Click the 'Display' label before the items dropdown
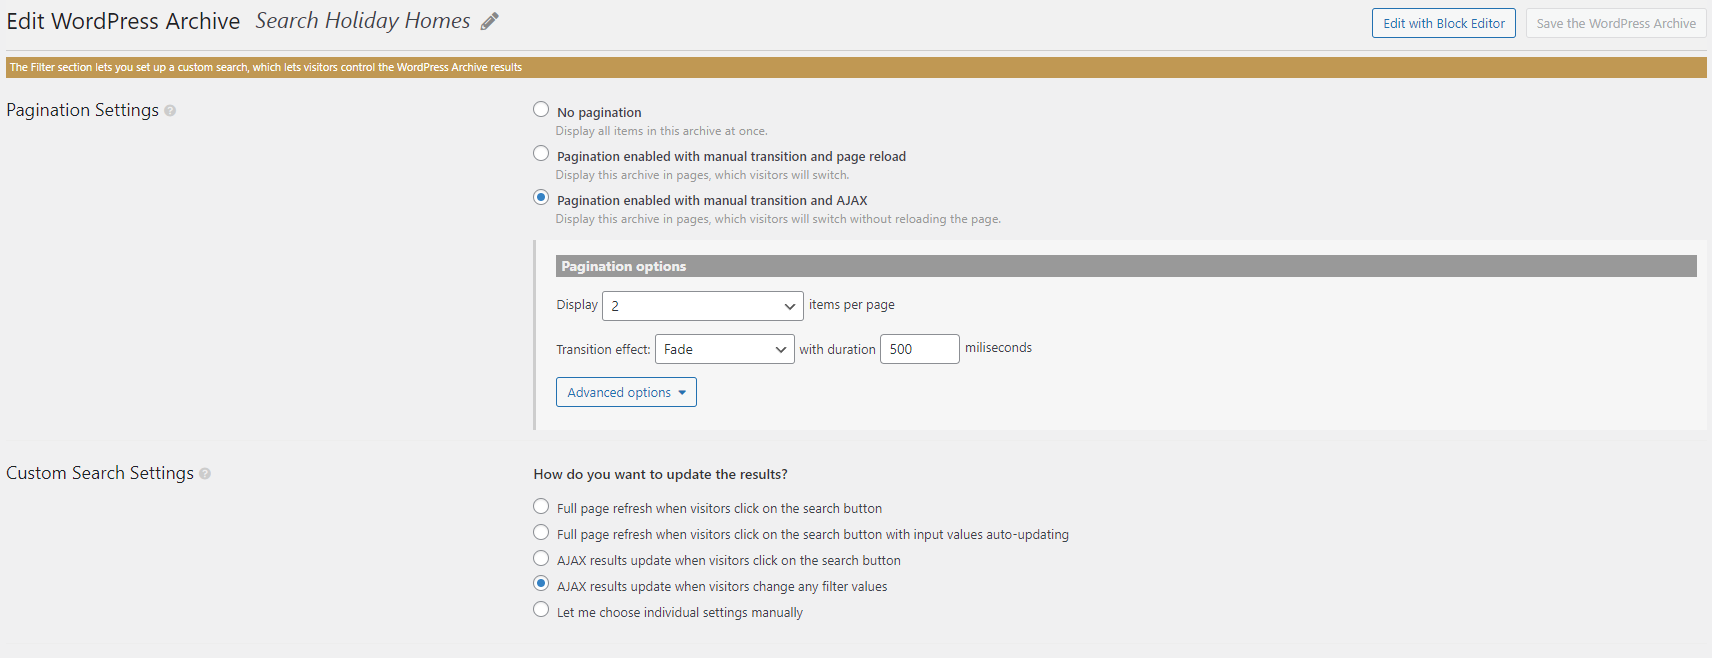Viewport: 1712px width, 658px height. click(577, 305)
